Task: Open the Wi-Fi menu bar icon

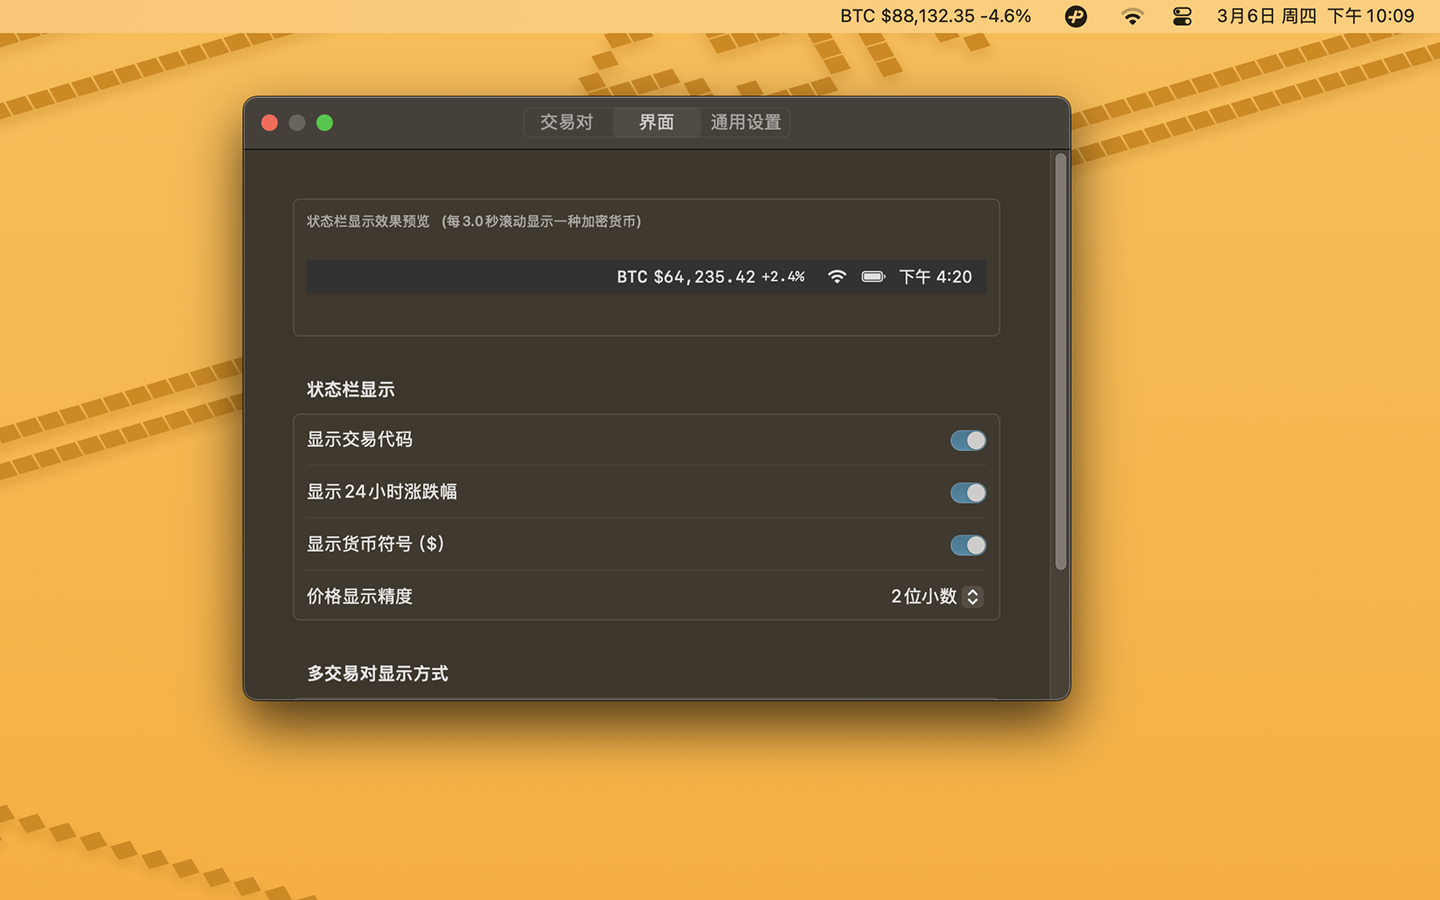Action: click(x=1132, y=16)
